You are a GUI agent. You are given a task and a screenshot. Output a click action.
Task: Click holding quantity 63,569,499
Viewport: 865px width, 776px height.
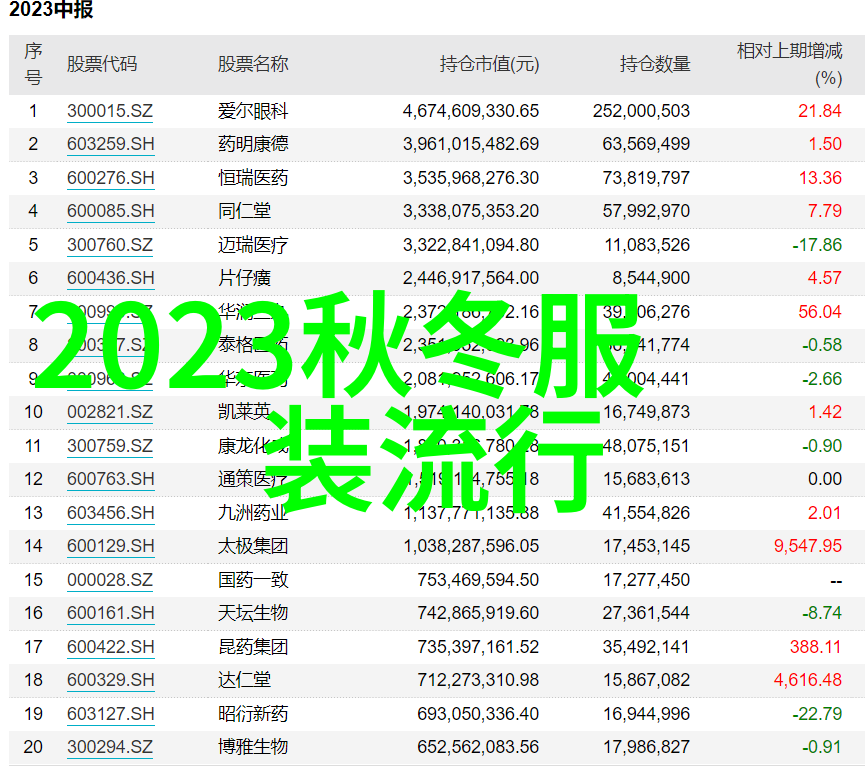tap(646, 144)
